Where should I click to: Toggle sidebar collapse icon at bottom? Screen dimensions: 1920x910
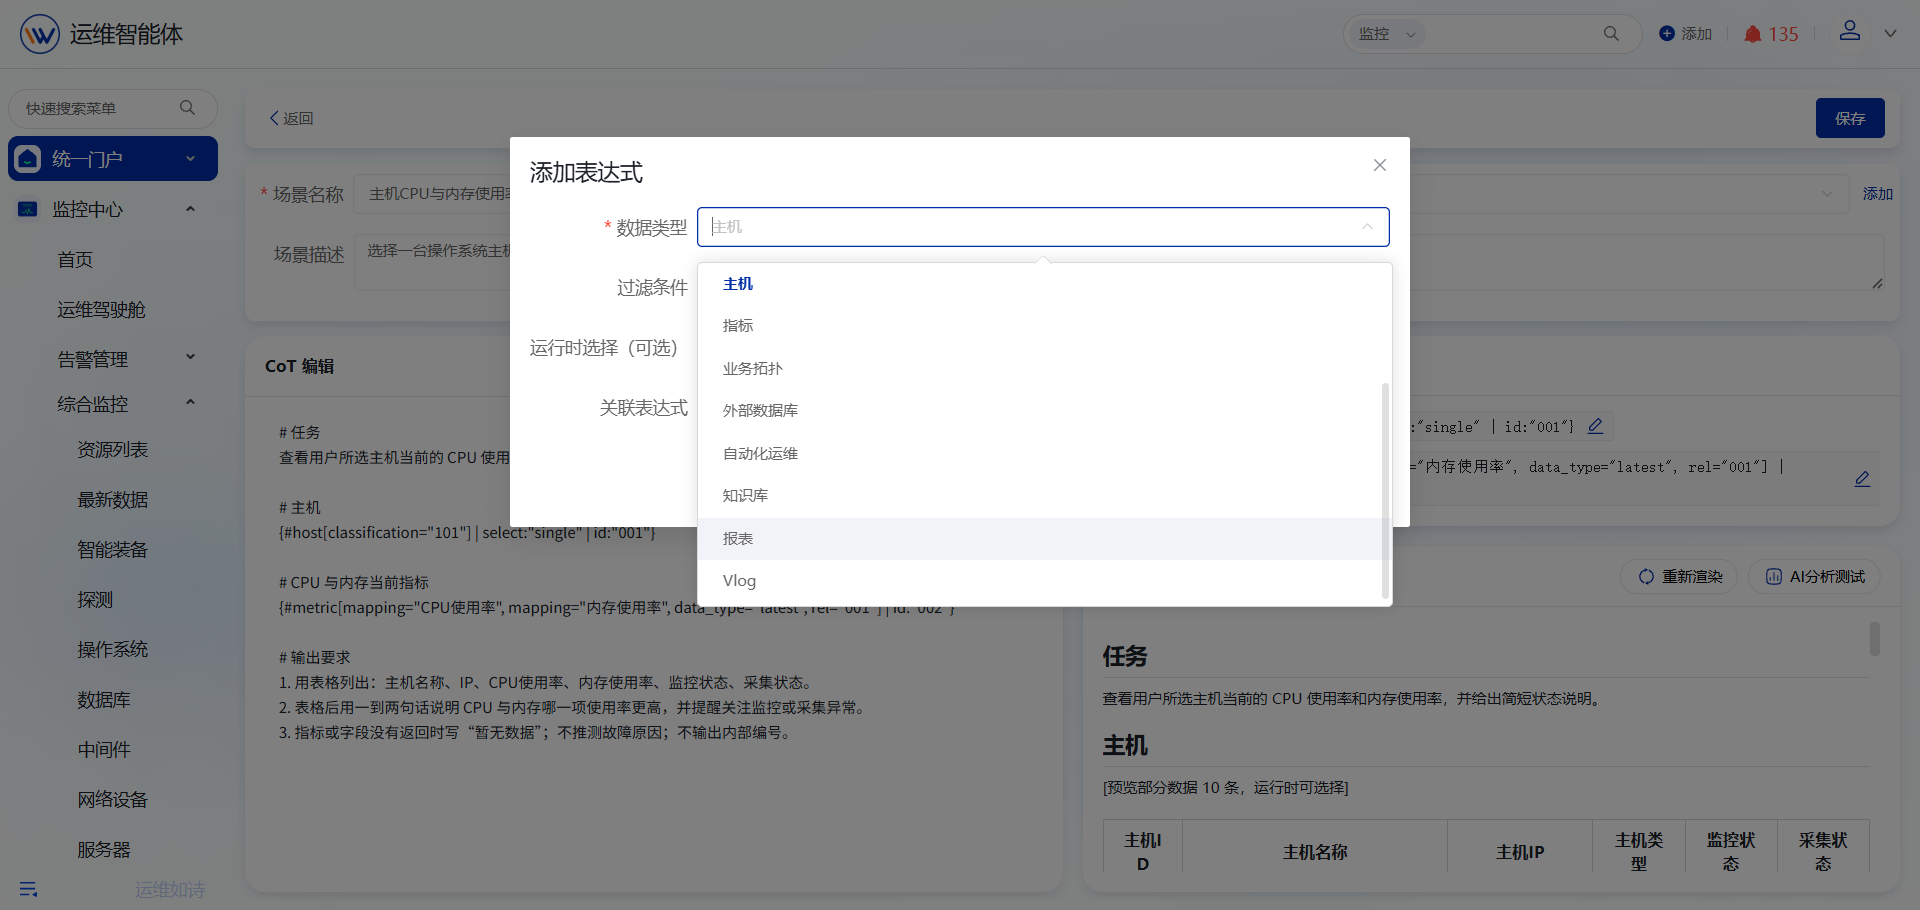(x=28, y=889)
